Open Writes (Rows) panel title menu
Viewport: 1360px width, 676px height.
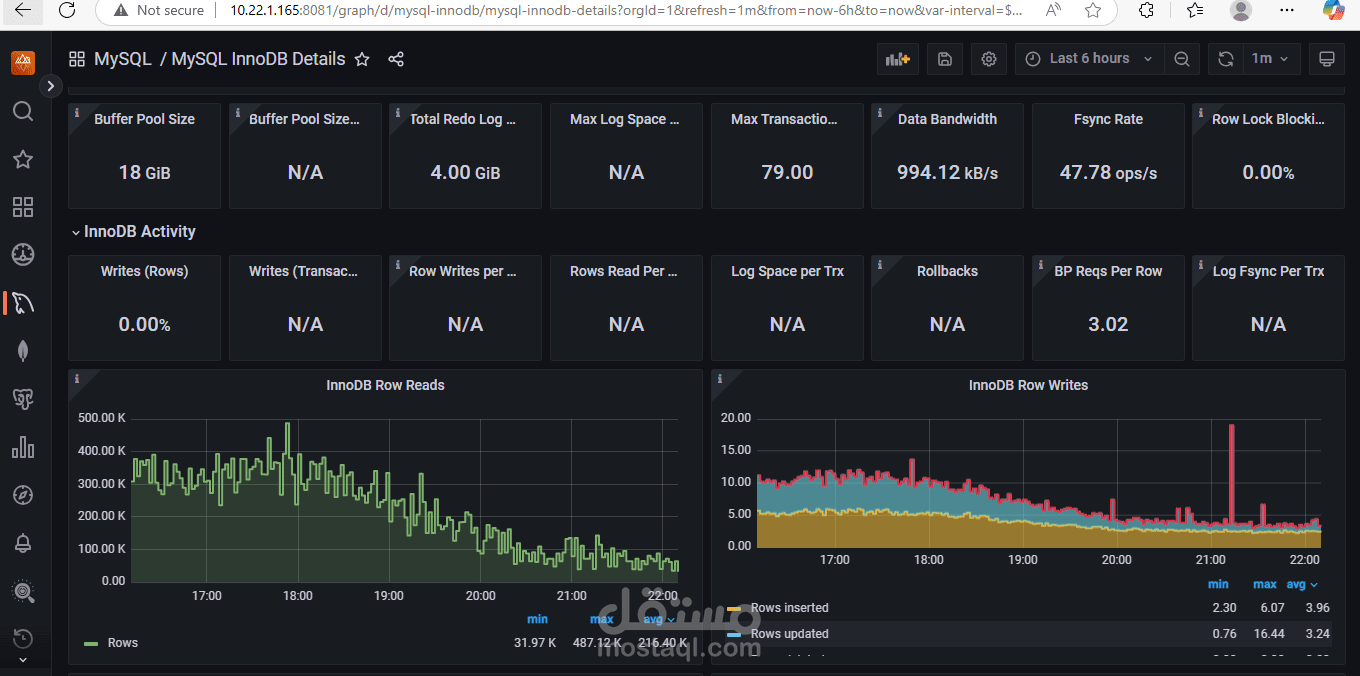144,271
